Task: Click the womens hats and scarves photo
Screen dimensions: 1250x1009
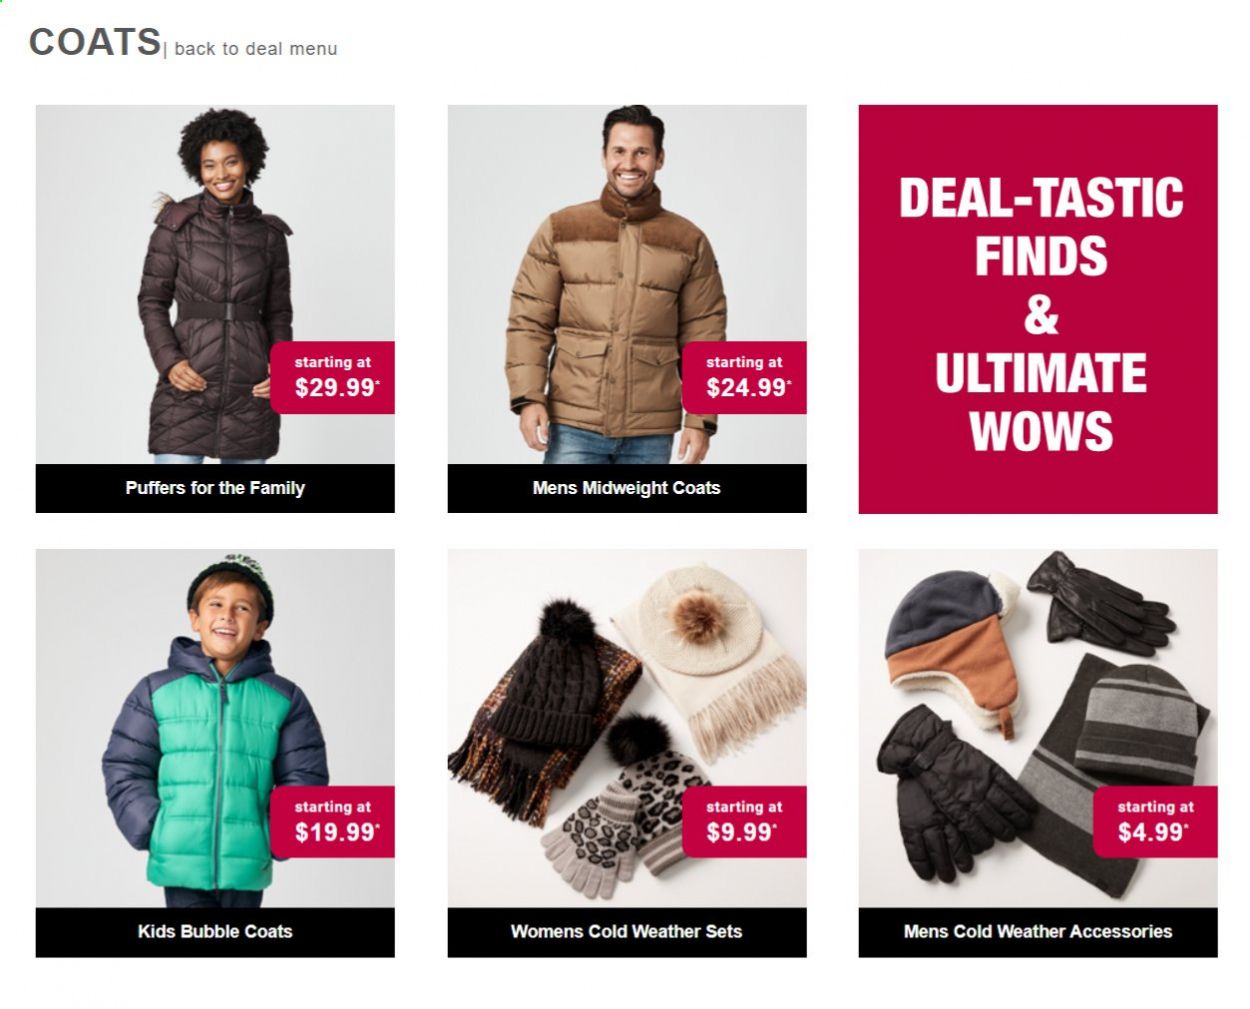Action: (x=627, y=728)
